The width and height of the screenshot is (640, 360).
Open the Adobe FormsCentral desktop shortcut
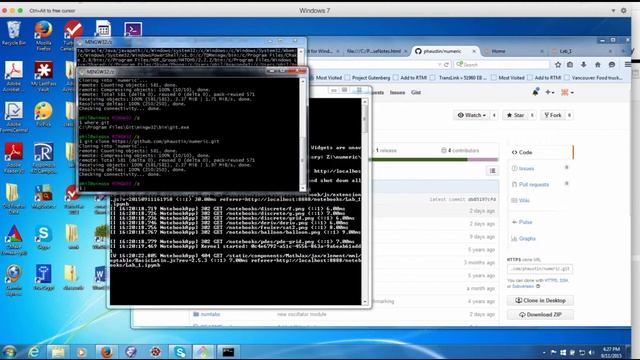click(x=13, y=116)
